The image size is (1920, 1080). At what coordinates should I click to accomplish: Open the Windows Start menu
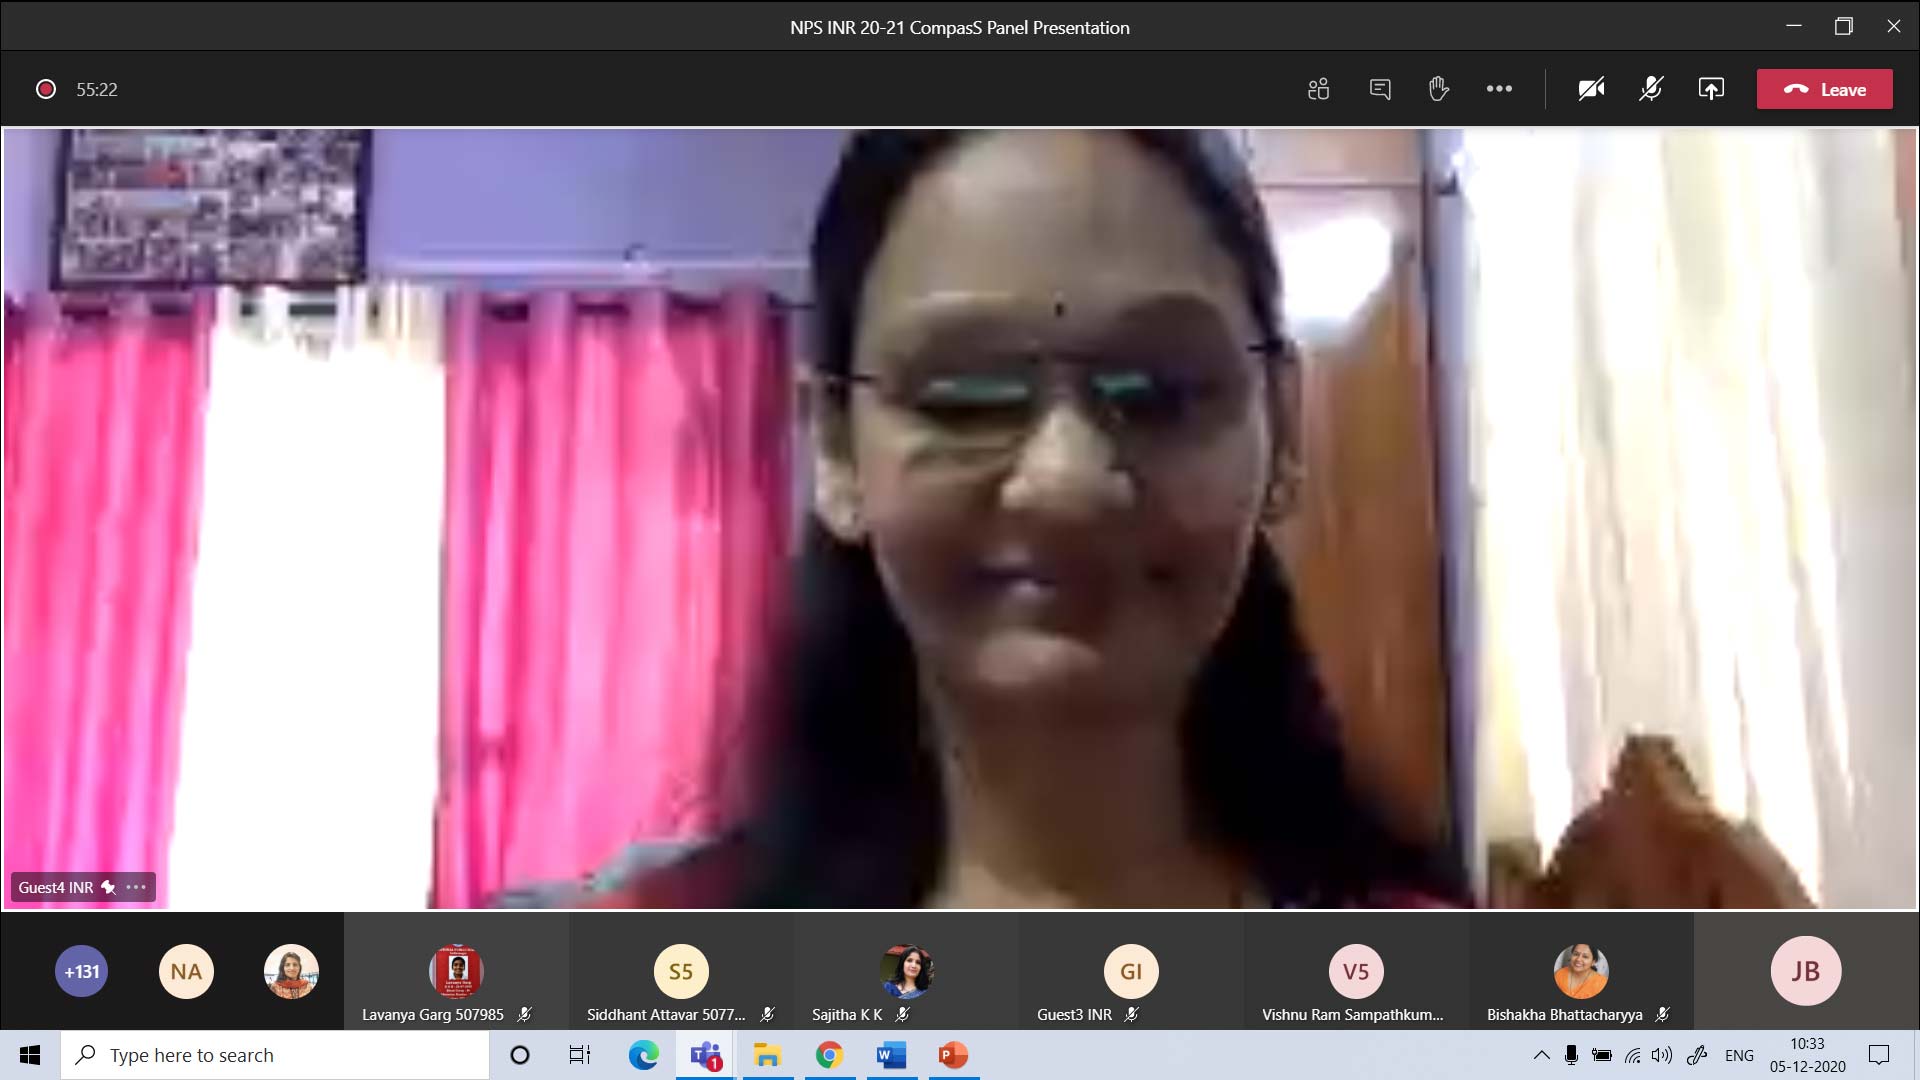pos(30,1055)
